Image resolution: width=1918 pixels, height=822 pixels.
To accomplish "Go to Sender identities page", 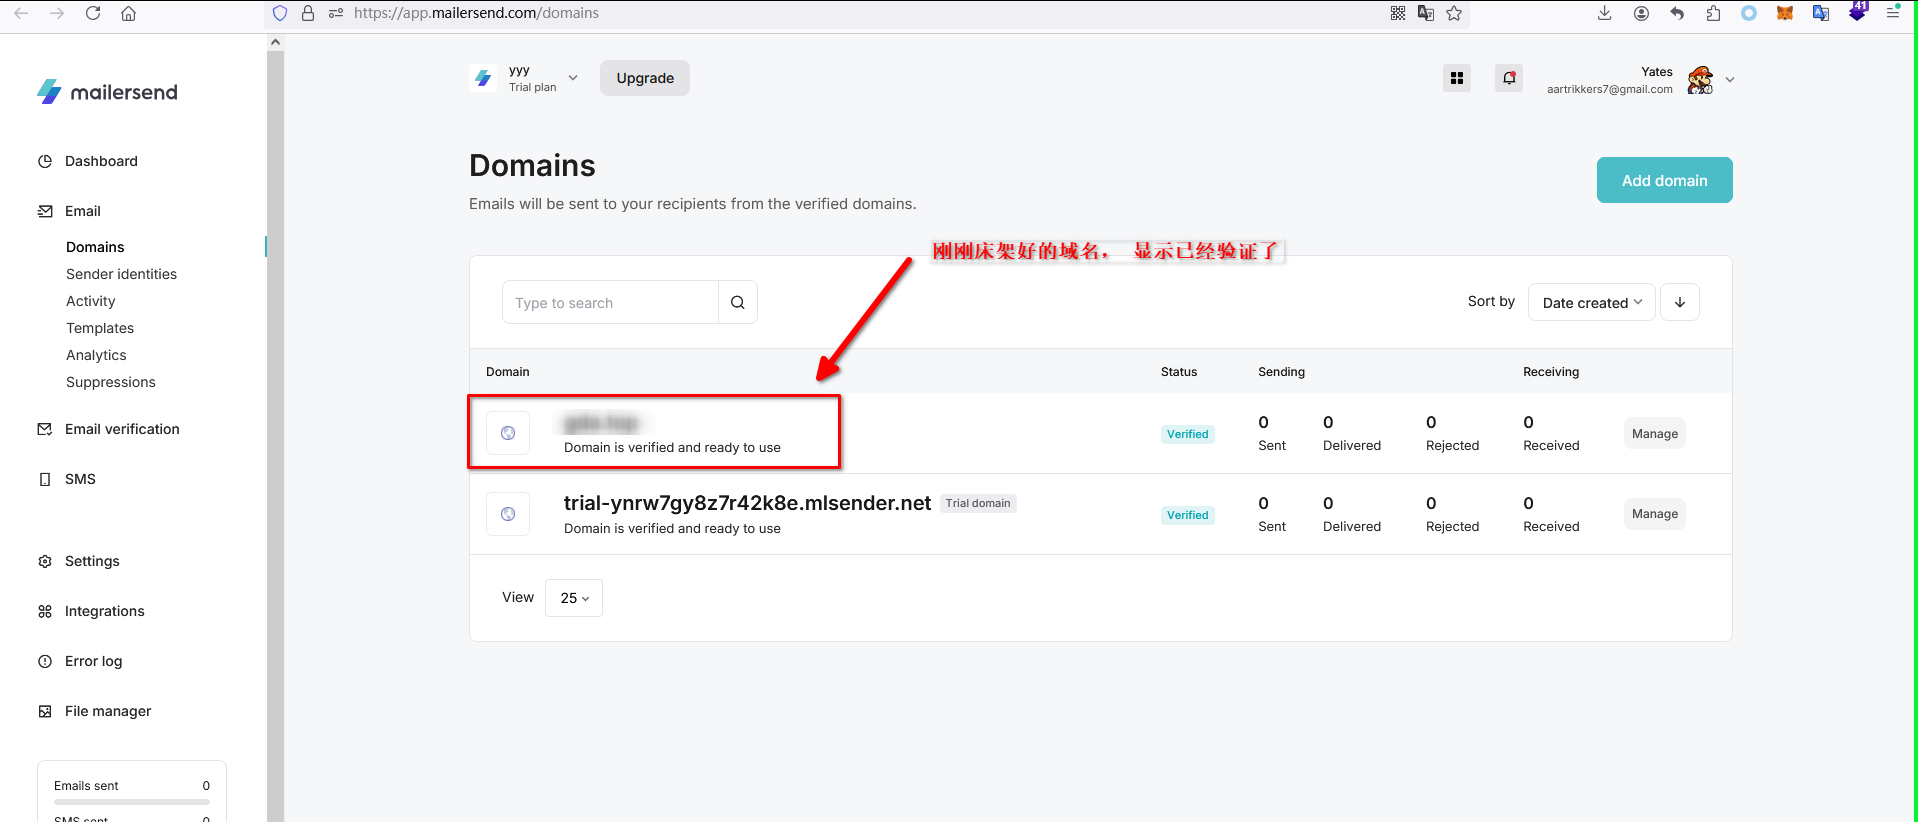I will (121, 274).
